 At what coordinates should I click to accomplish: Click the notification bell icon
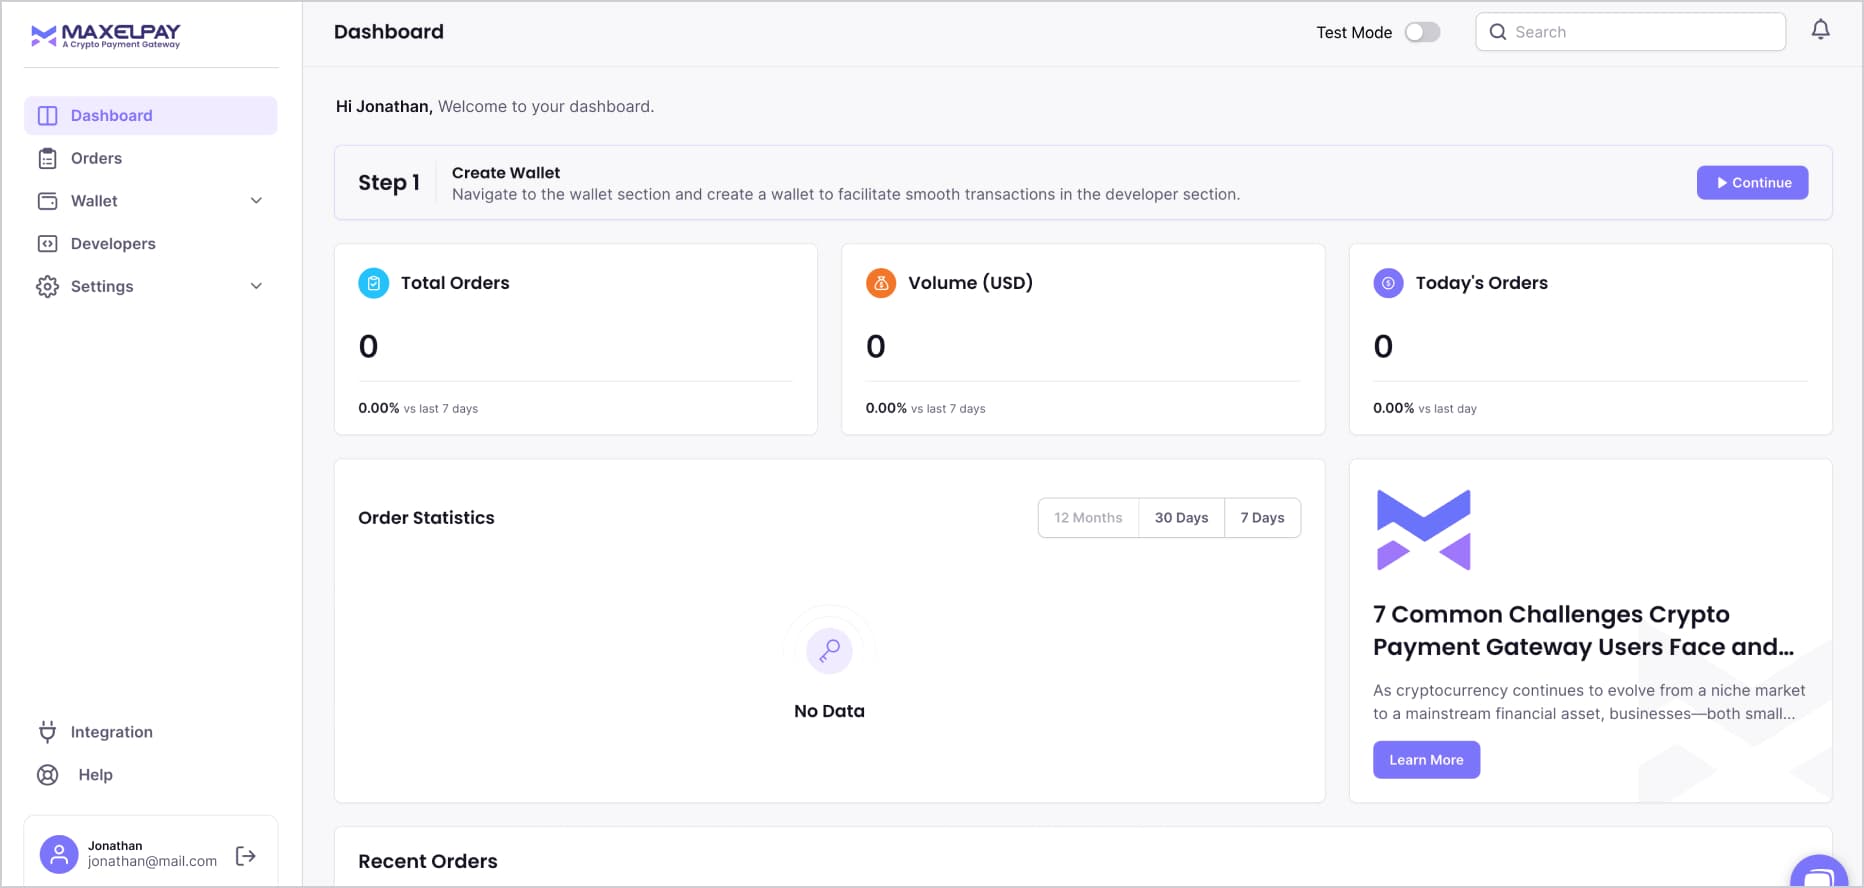click(1820, 30)
